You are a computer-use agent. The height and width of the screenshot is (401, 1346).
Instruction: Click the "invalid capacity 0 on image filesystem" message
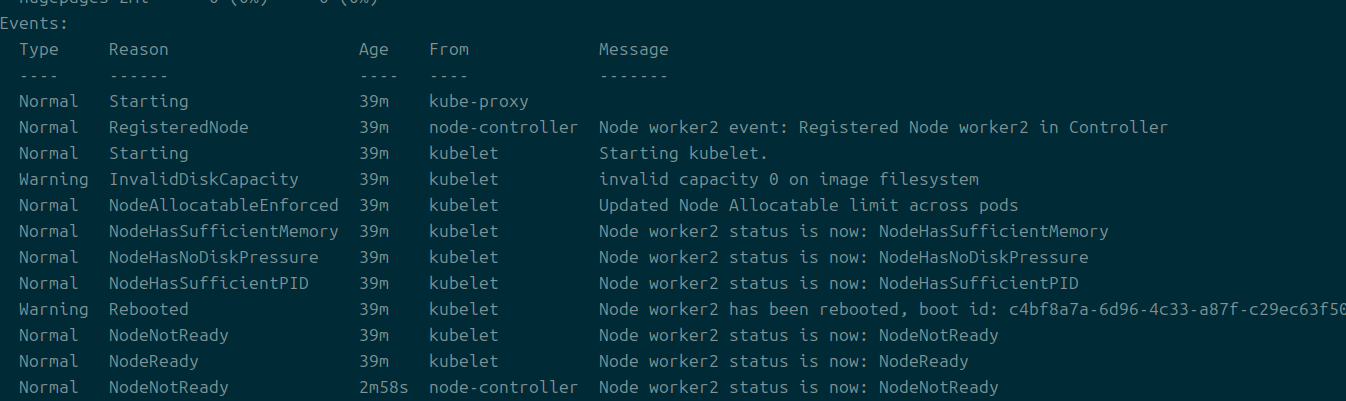(x=788, y=179)
